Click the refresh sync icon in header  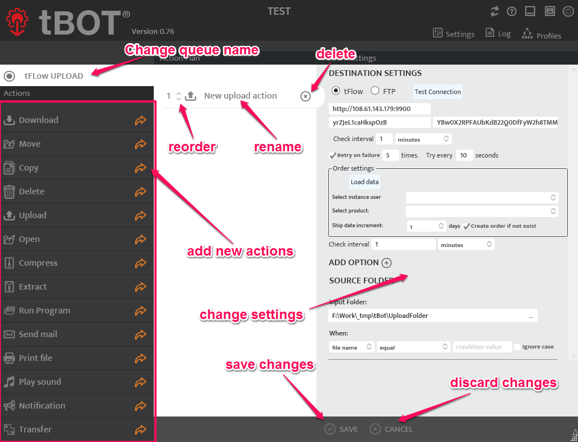tap(494, 11)
